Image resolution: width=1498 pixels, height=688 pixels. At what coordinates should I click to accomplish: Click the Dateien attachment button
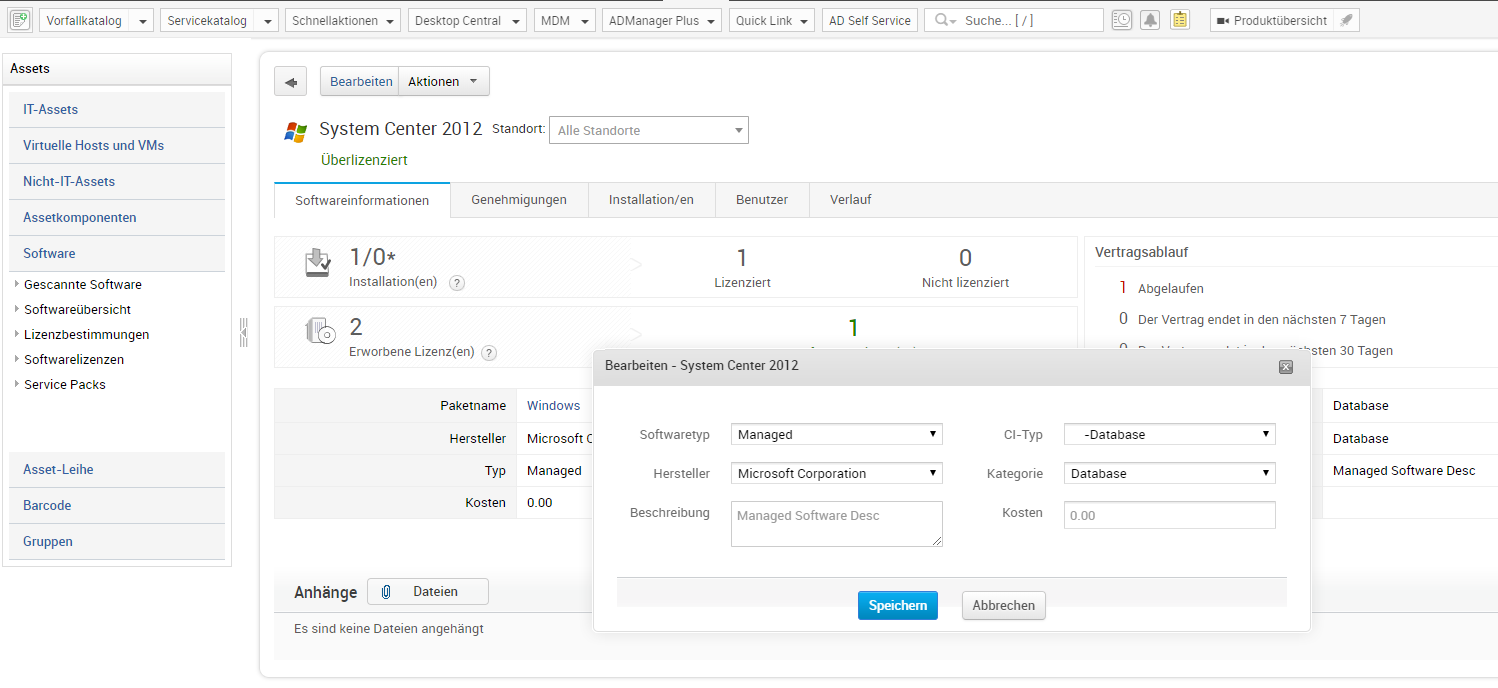(x=428, y=592)
